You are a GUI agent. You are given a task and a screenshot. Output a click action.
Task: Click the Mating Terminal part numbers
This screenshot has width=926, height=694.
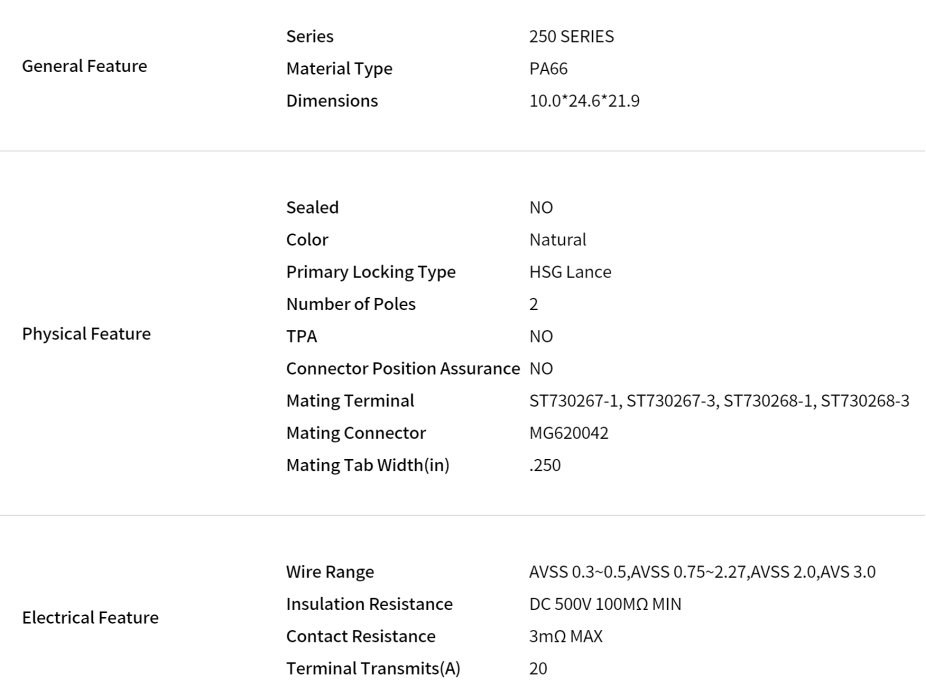[719, 401]
